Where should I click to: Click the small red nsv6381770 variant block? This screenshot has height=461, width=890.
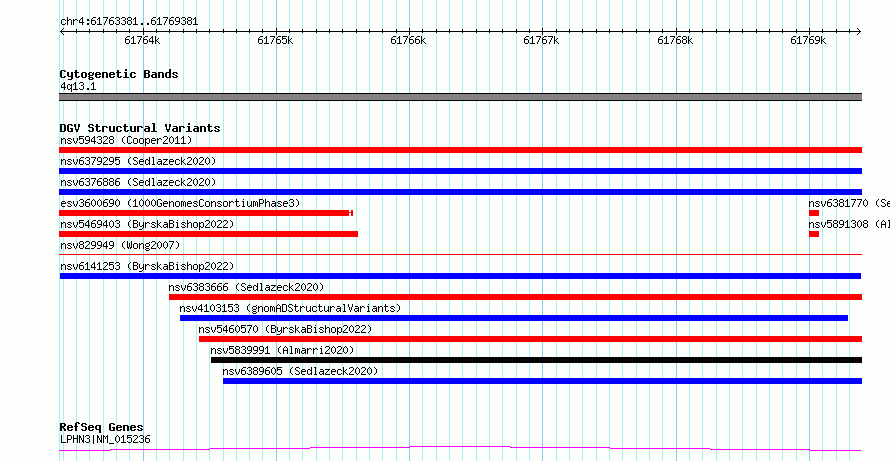point(814,213)
